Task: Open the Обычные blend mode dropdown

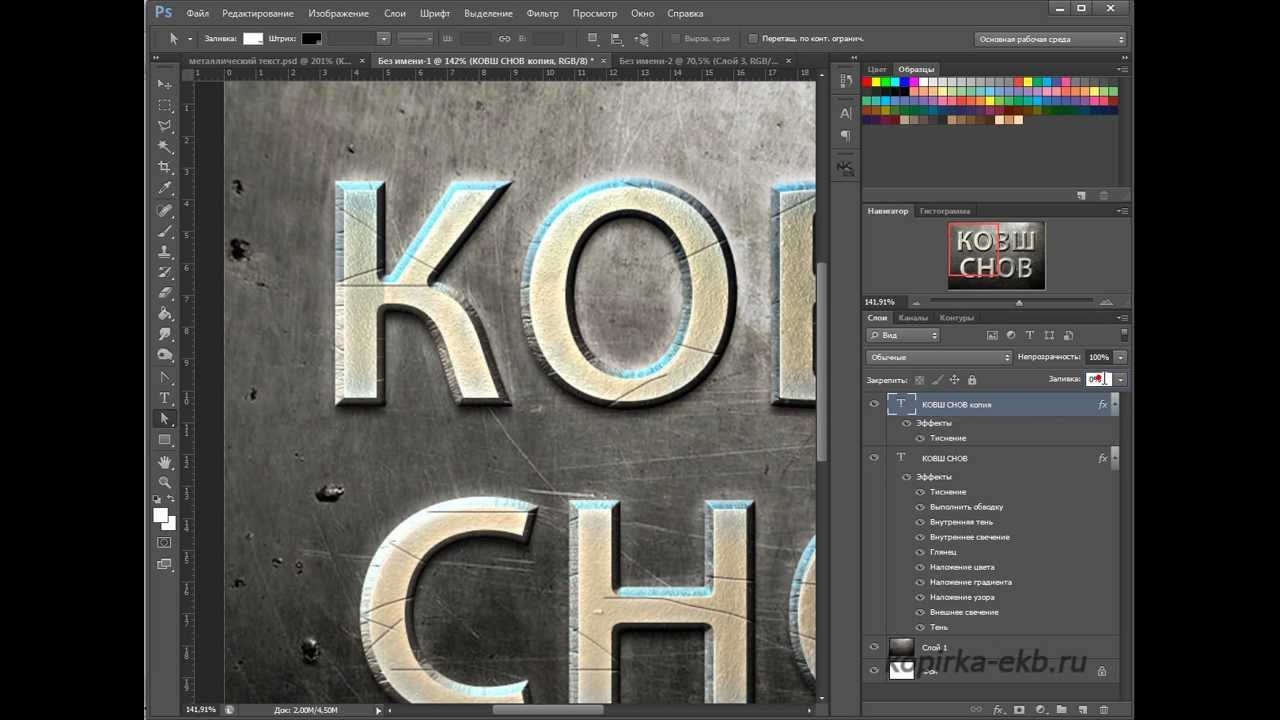Action: tap(939, 357)
